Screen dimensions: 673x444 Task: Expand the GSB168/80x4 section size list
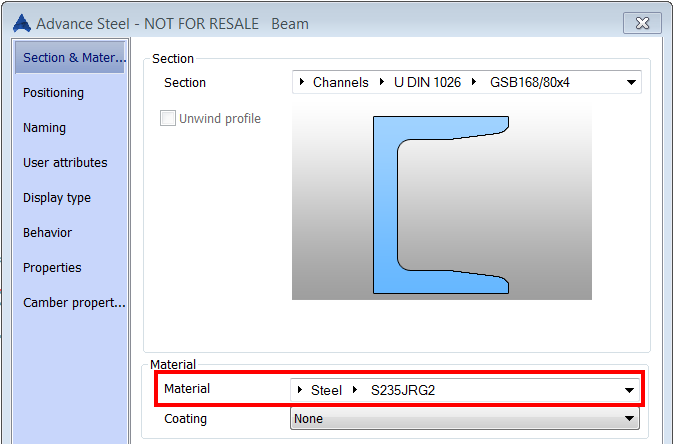tap(474, 82)
